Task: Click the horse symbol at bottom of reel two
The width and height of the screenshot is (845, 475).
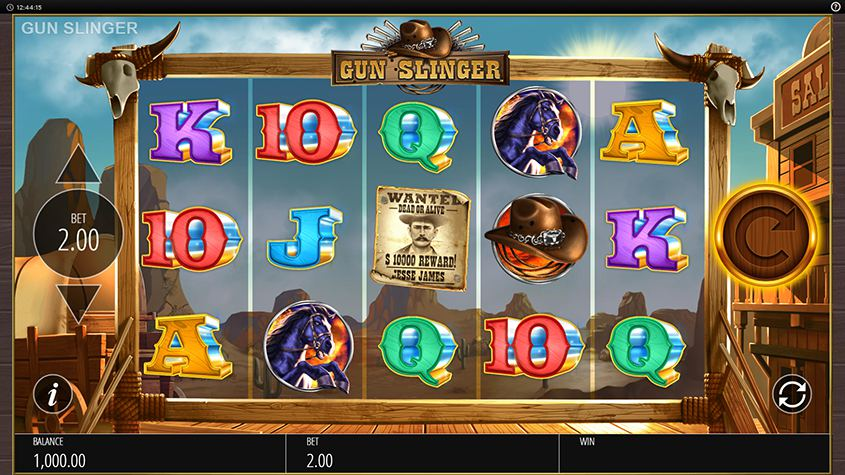Action: pyautogui.click(x=309, y=346)
